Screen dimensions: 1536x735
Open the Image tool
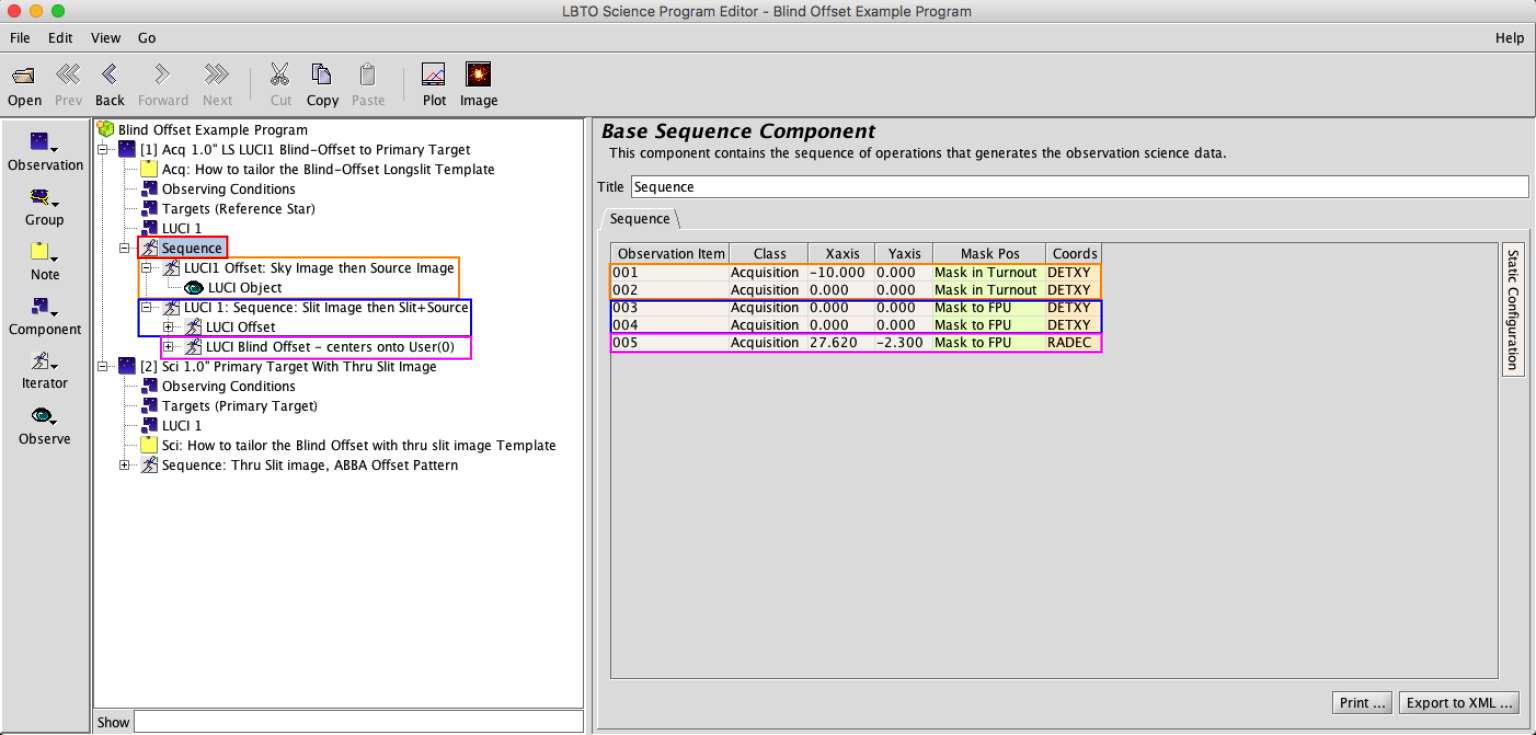tap(478, 75)
